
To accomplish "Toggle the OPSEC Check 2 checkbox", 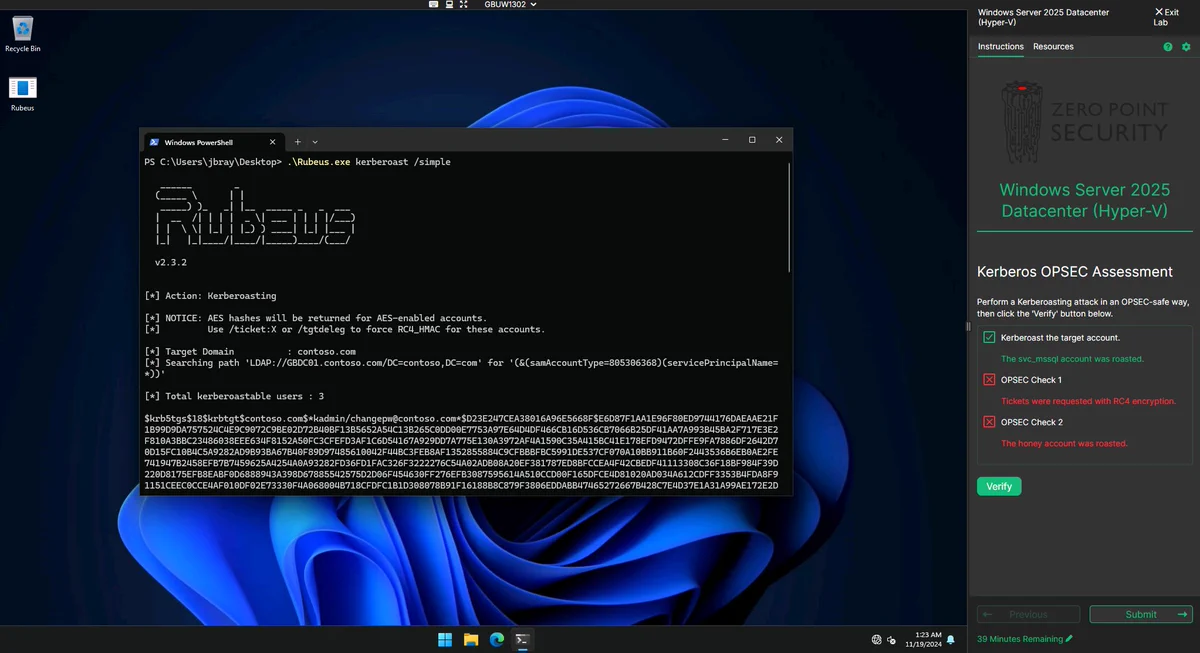I will pos(989,422).
